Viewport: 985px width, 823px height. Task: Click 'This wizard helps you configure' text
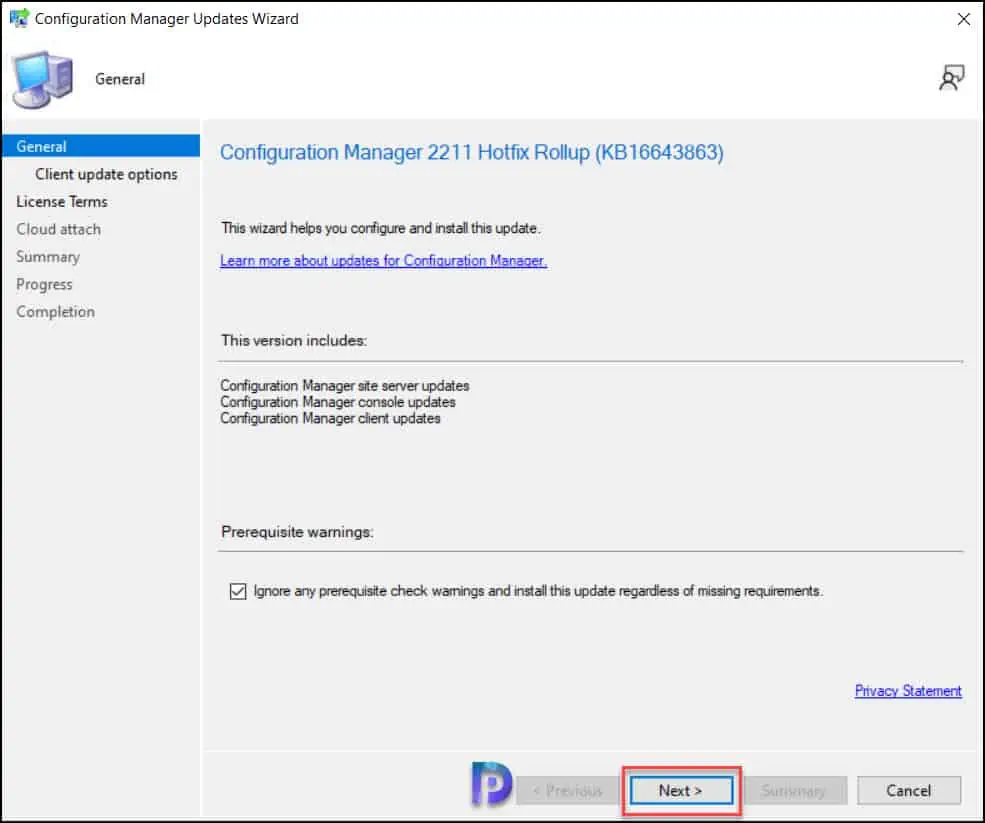pyautogui.click(x=380, y=228)
